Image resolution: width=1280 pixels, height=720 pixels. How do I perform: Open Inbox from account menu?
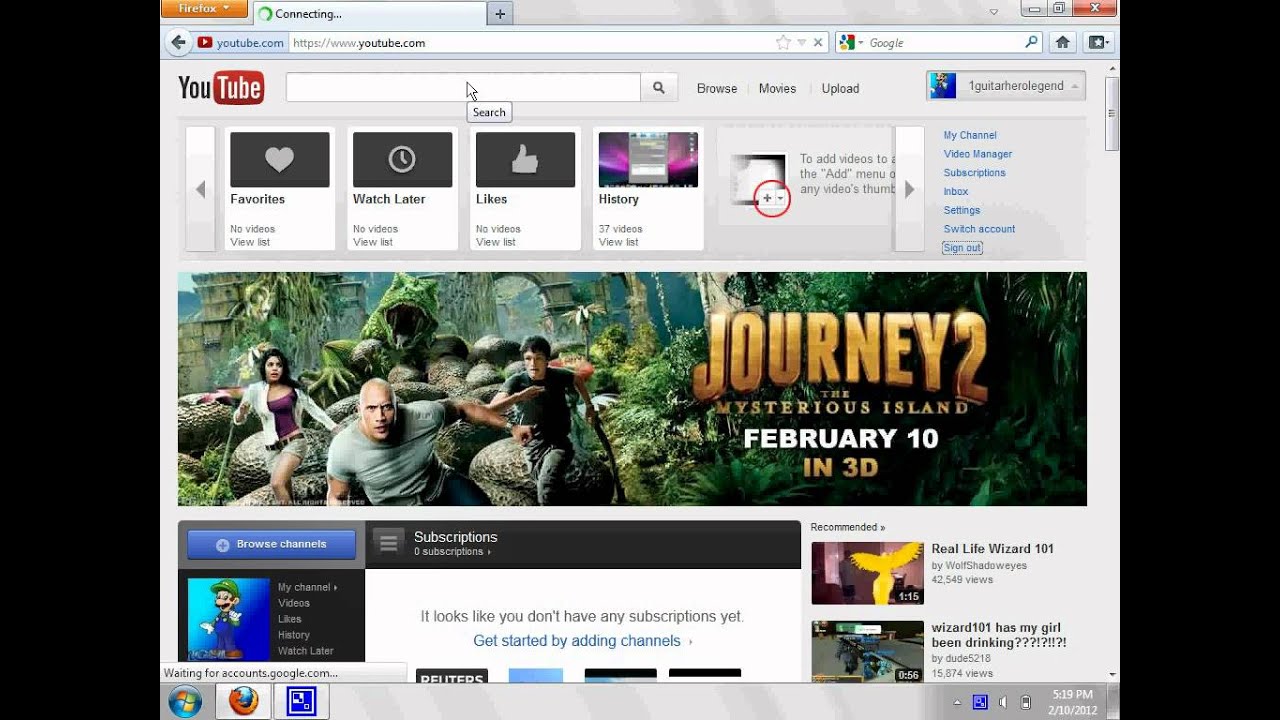956,191
